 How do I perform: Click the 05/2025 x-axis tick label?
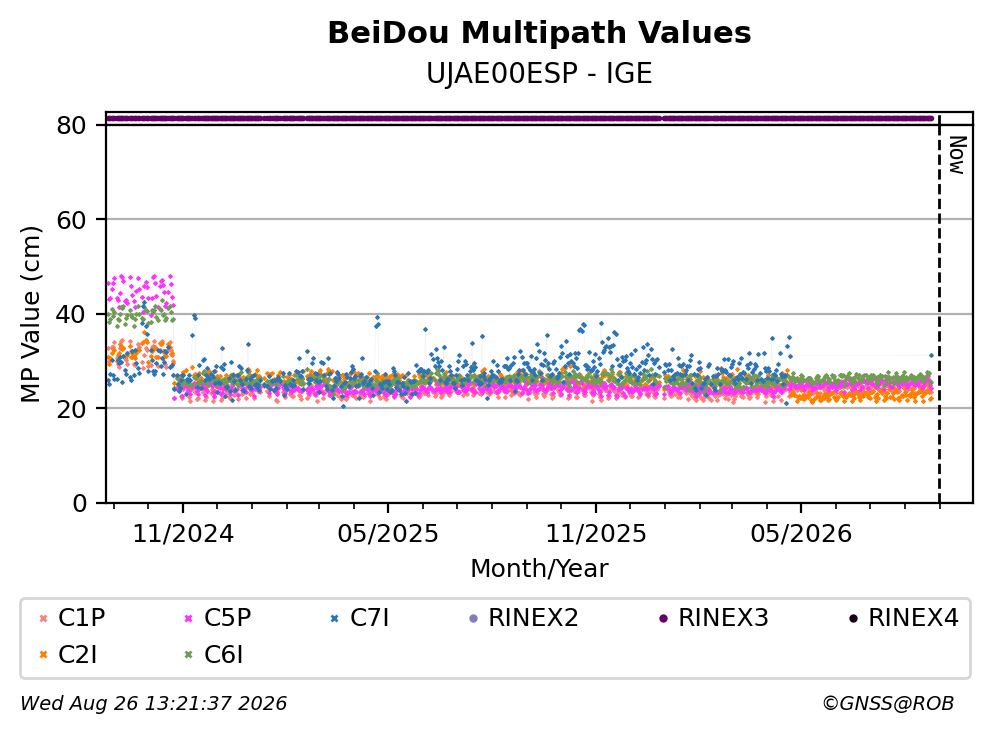click(x=388, y=534)
